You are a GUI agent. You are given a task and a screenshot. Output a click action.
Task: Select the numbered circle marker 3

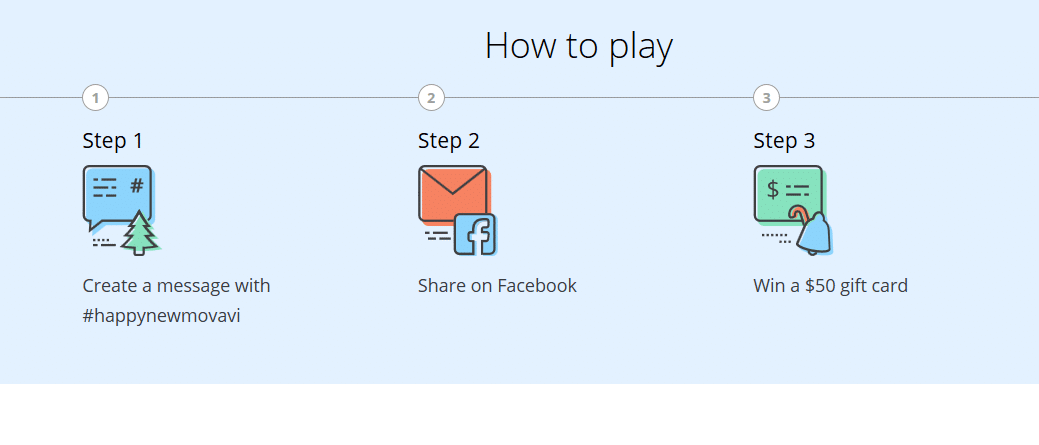tap(767, 98)
